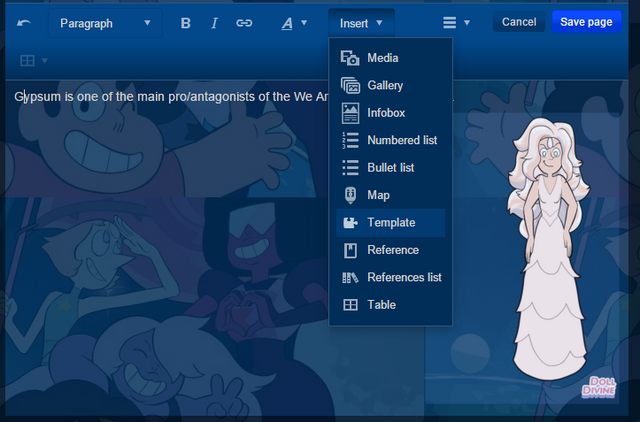Click the Media camera icon
This screenshot has width=640, height=422.
350,58
